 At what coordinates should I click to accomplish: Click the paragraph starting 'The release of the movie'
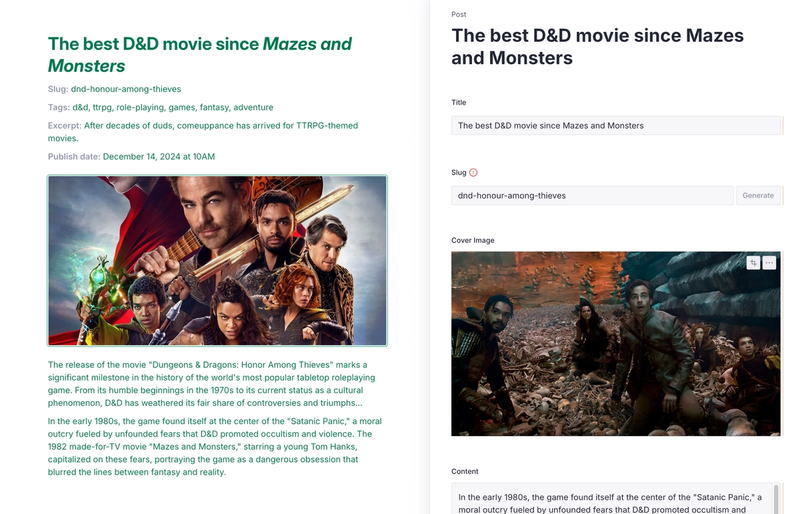point(212,384)
